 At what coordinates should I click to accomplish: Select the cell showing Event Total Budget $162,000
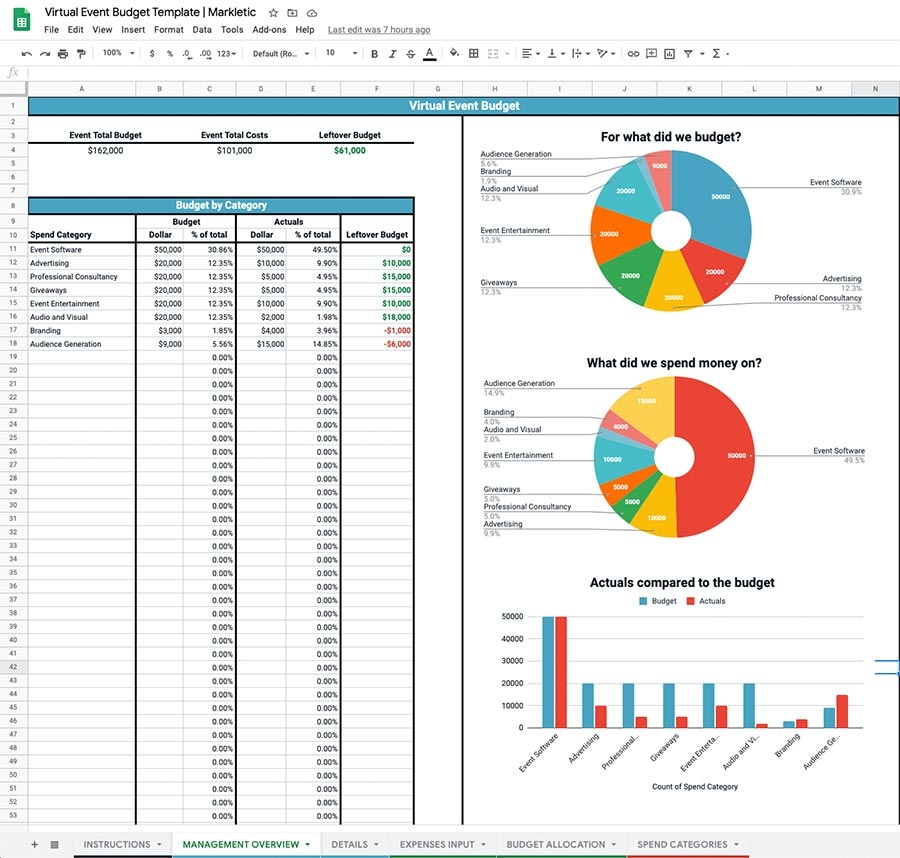coord(105,150)
